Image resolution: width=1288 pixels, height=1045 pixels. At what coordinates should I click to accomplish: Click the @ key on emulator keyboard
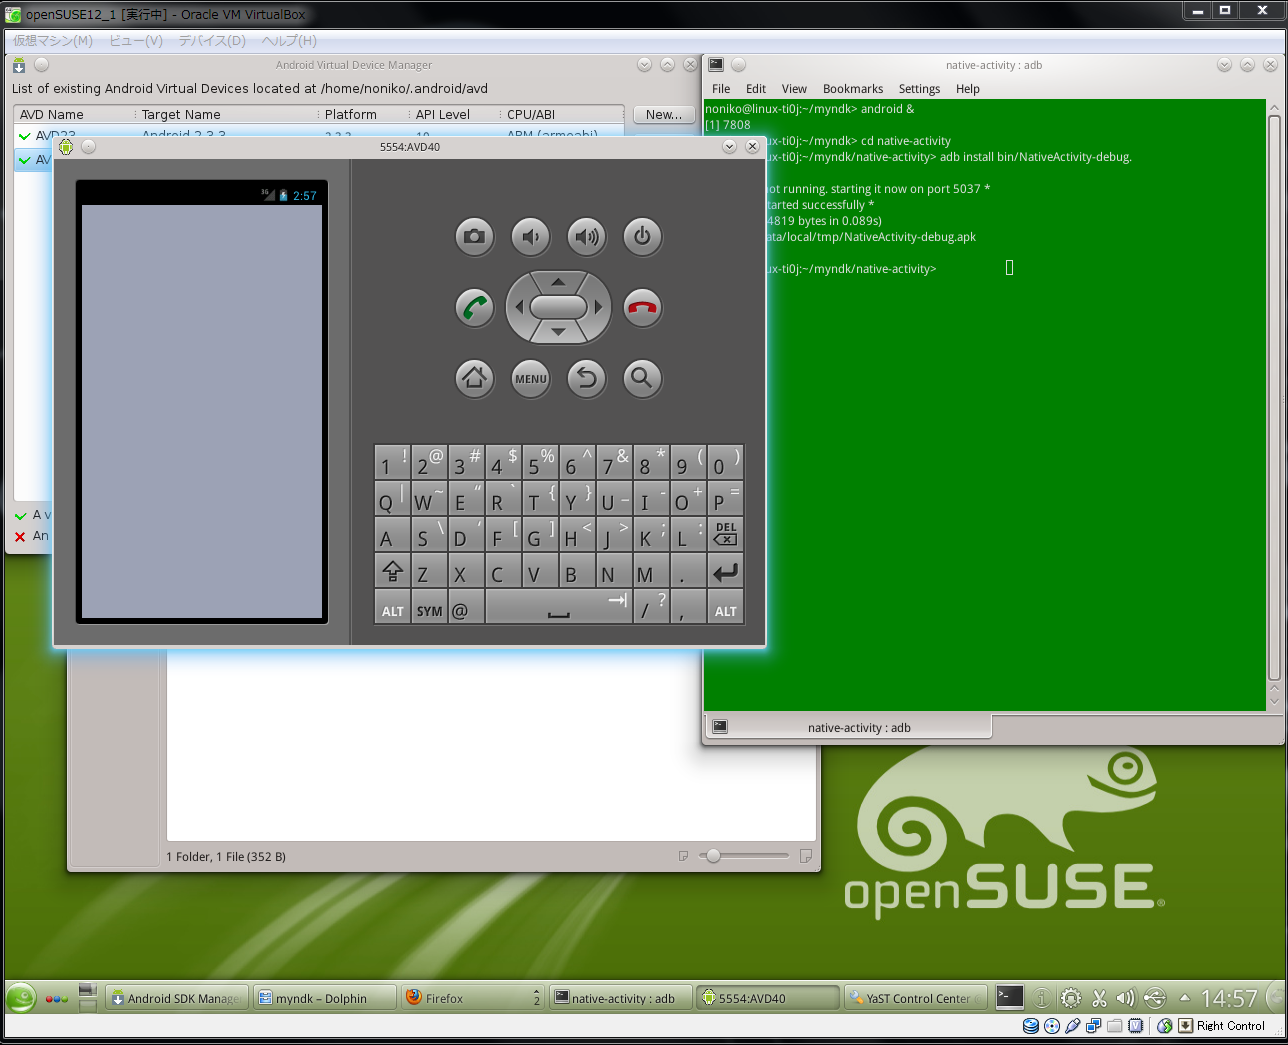466,608
